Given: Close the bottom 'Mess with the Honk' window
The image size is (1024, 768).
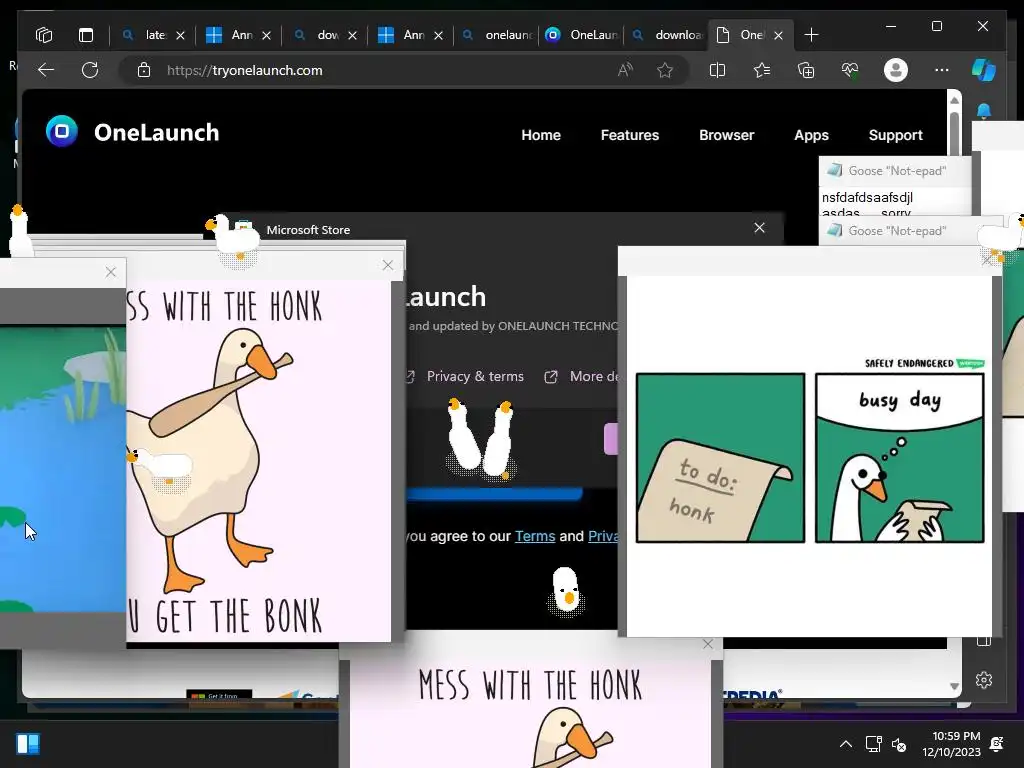Looking at the screenshot, I should [x=708, y=644].
